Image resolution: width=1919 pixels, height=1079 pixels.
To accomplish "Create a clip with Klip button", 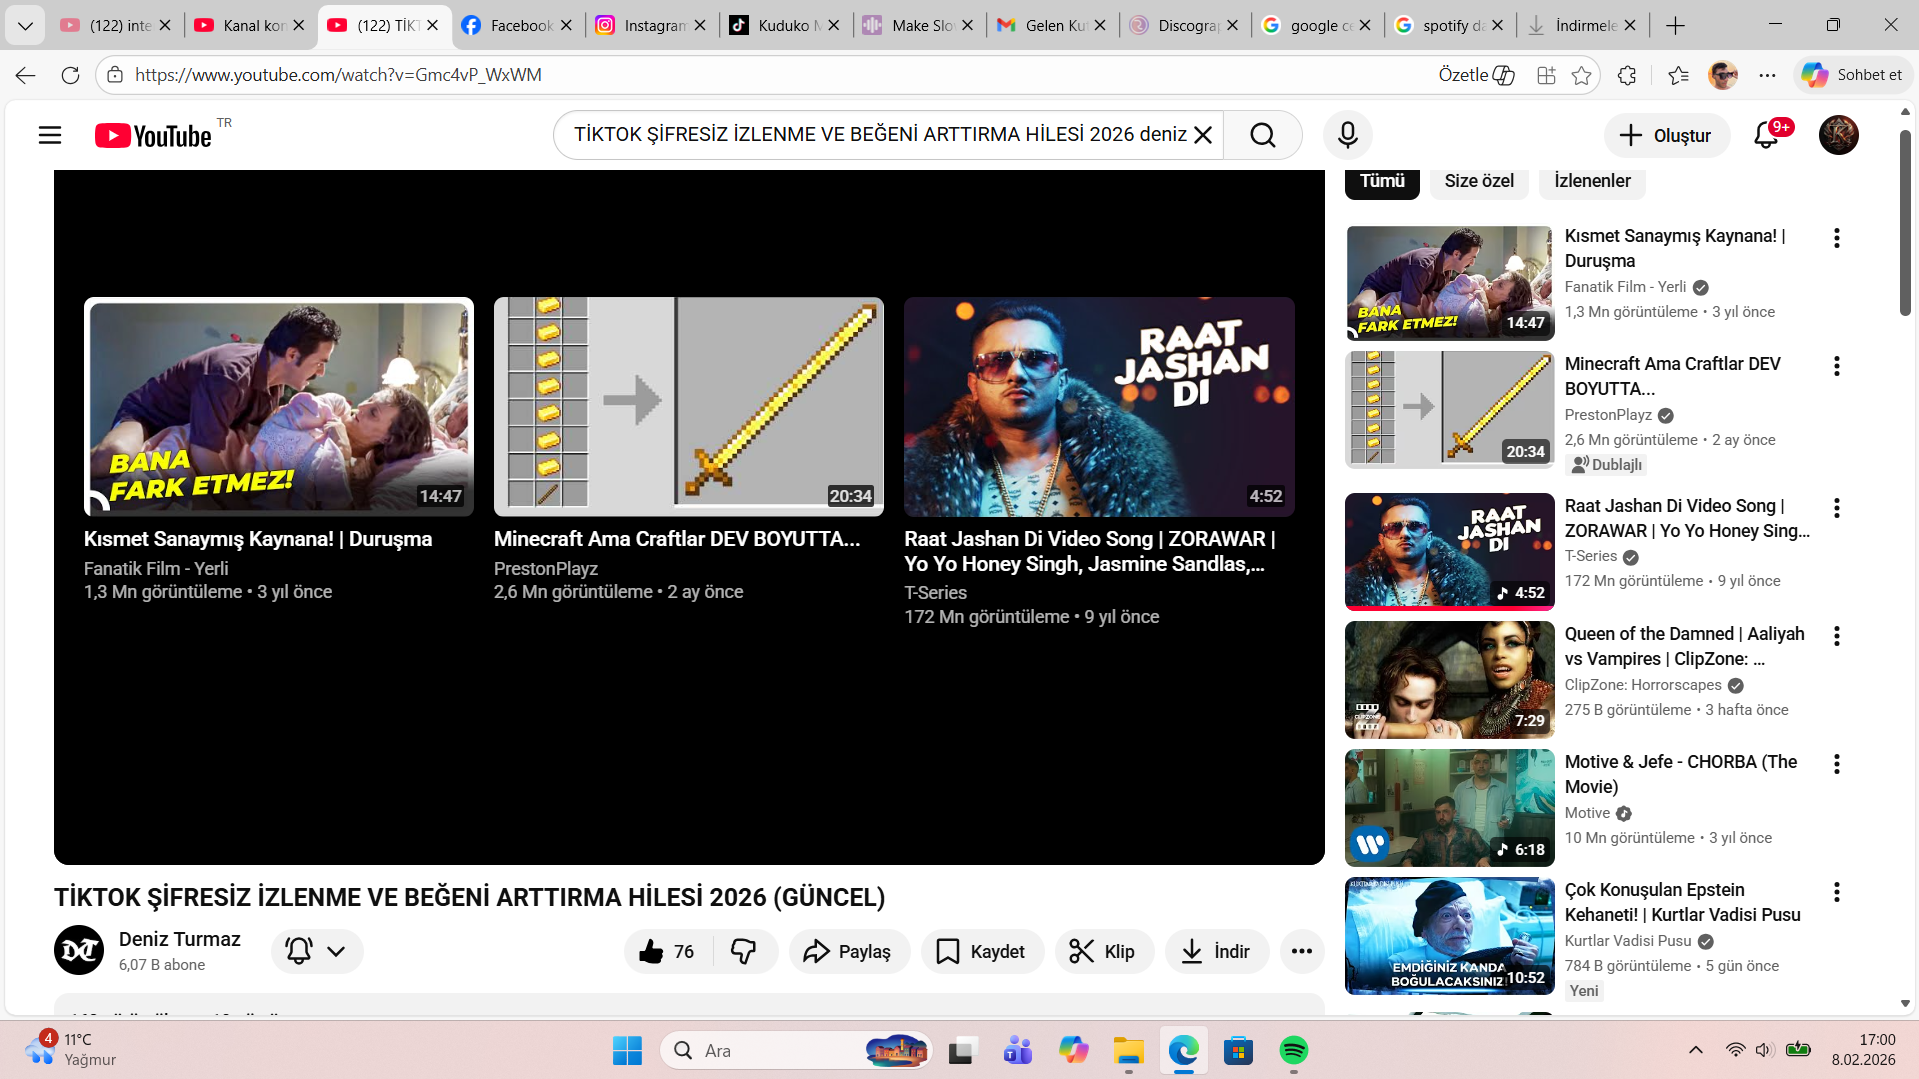I will coord(1103,951).
